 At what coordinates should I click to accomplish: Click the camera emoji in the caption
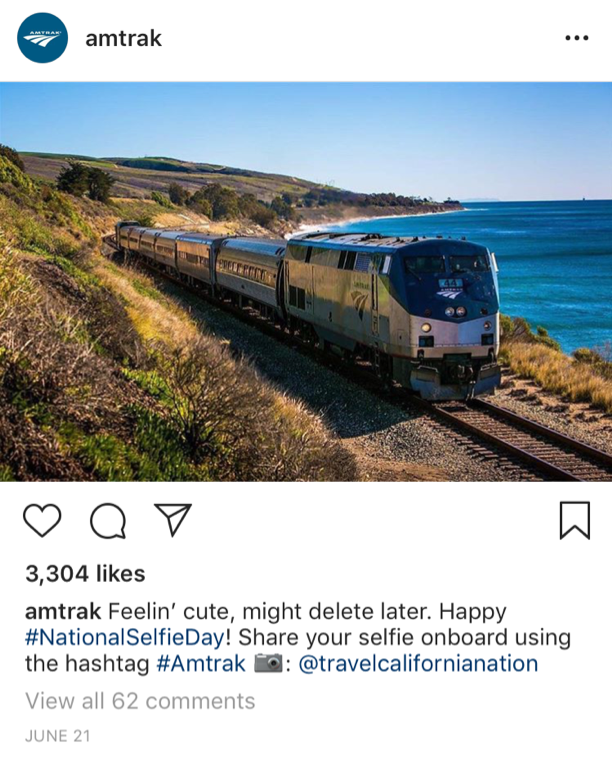click(x=268, y=663)
